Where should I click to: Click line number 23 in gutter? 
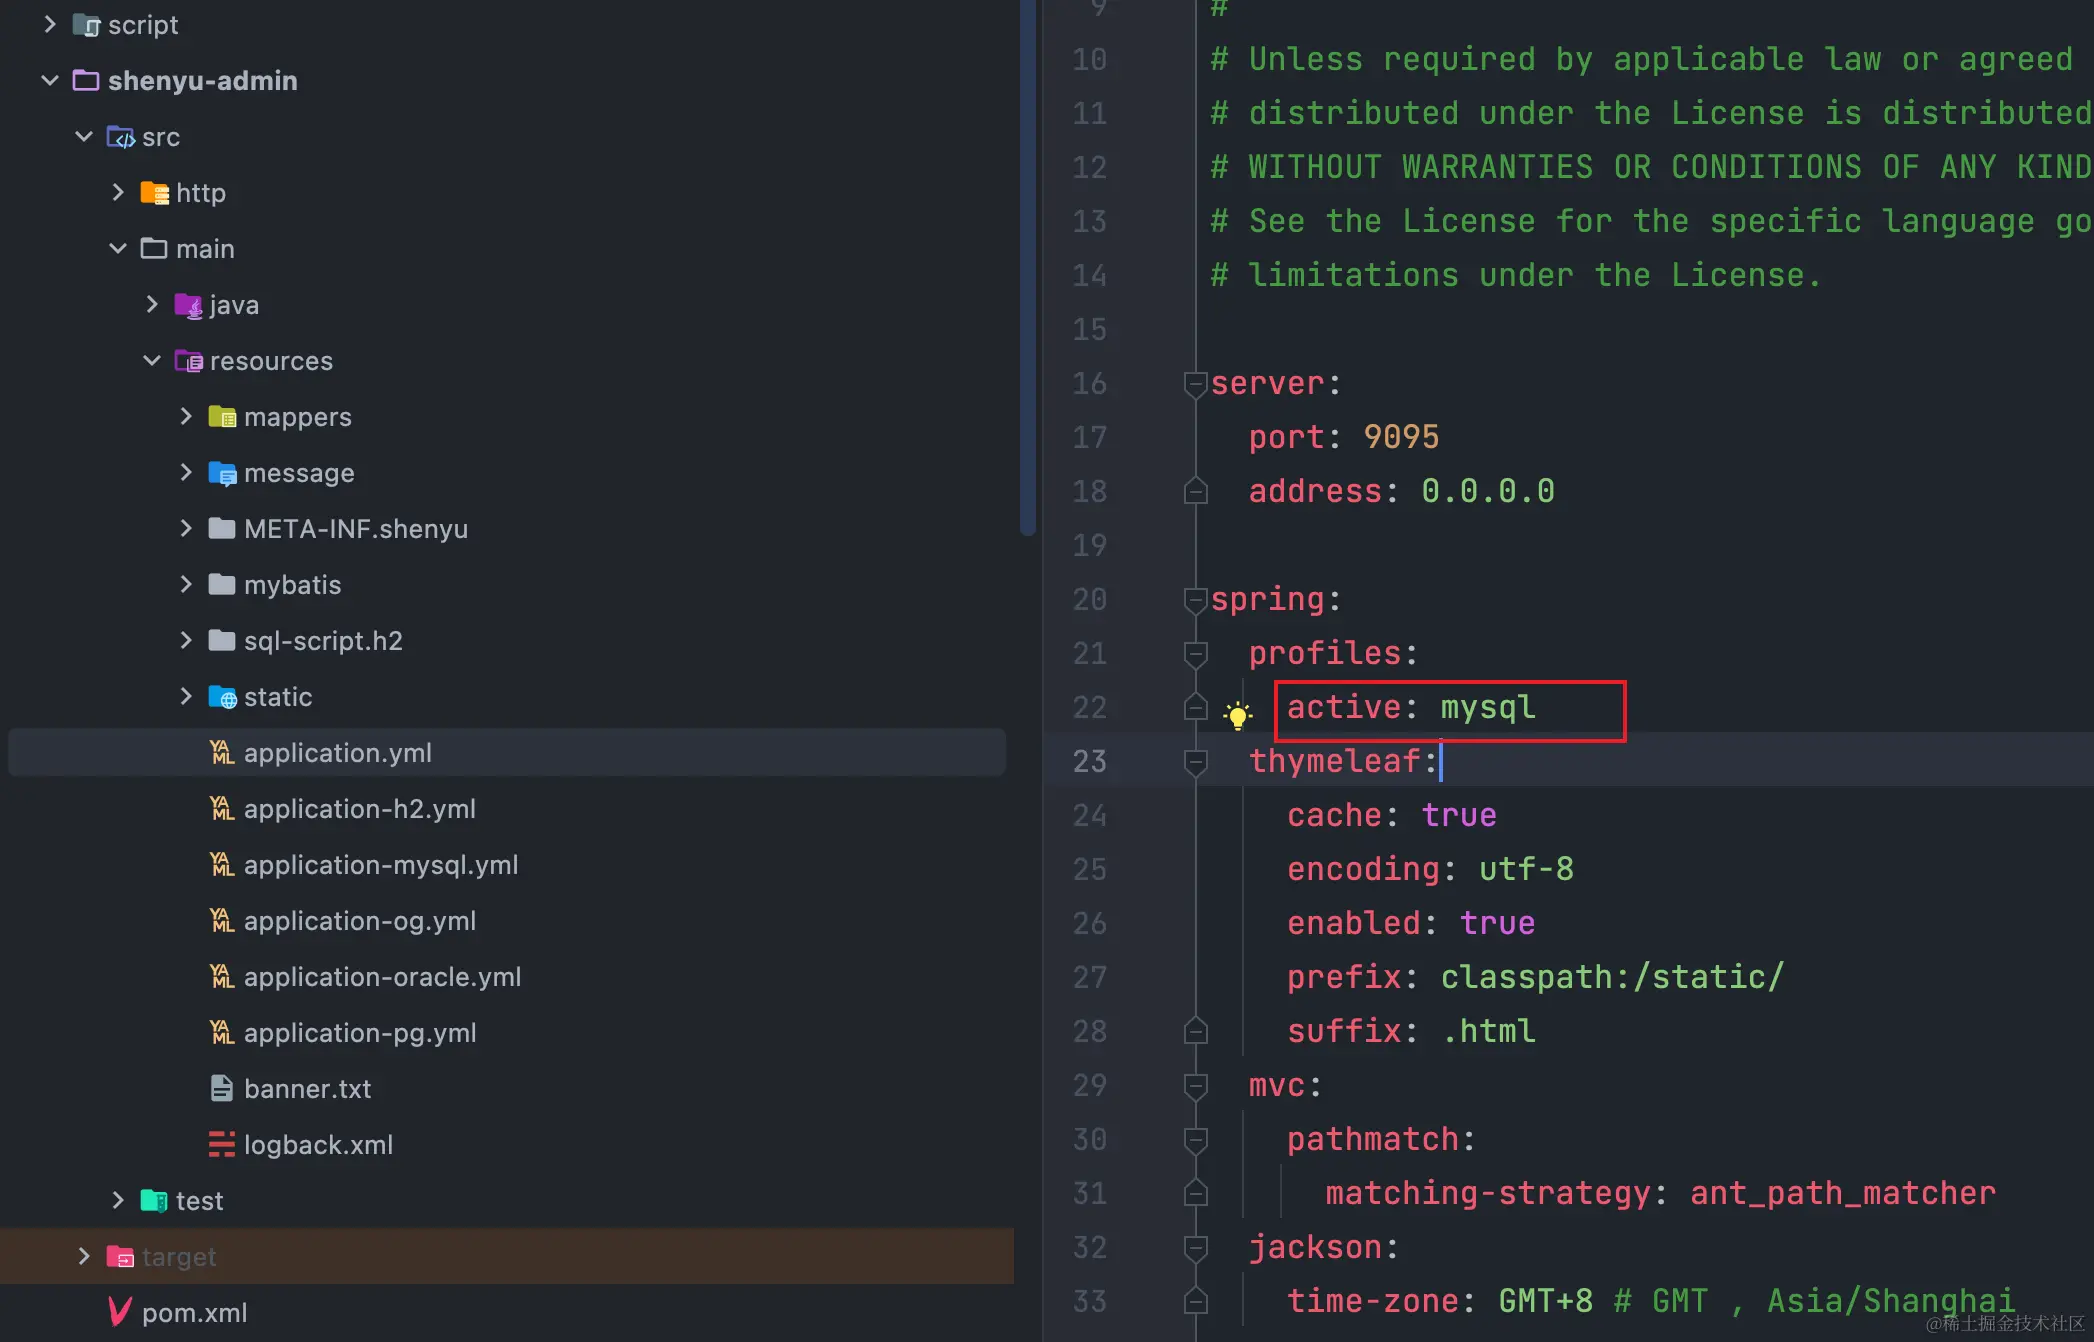(1089, 761)
